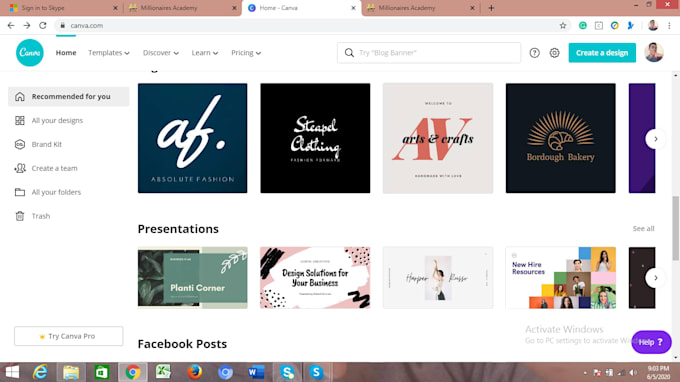The width and height of the screenshot is (680, 382).
Task: Click the page vertical scrollbar thumb
Action: point(675,228)
